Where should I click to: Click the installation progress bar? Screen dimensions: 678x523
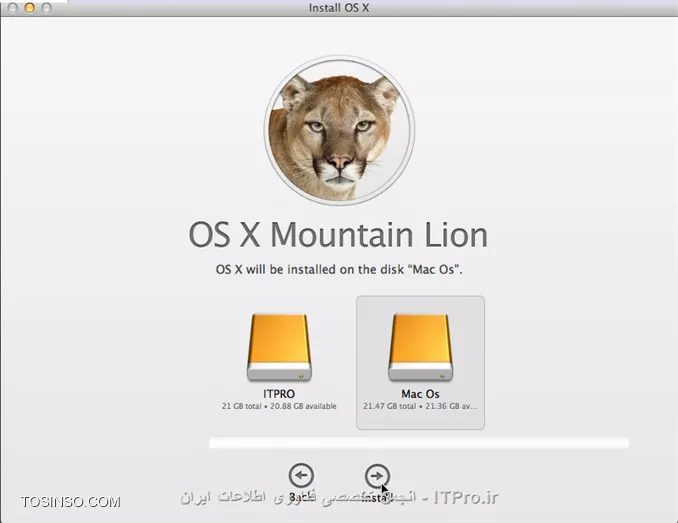tap(419, 443)
